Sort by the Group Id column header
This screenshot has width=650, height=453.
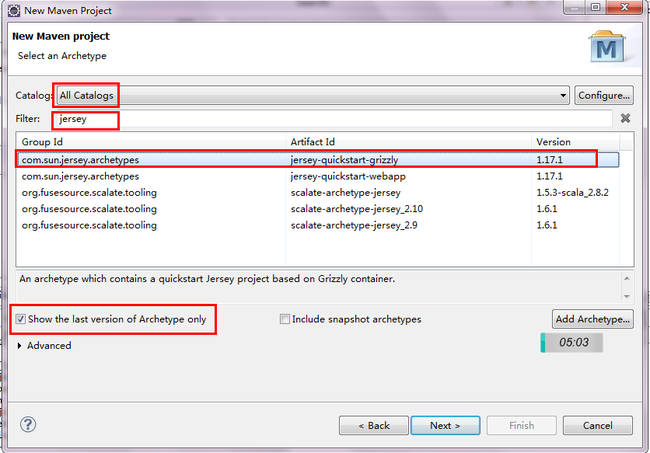pos(151,142)
